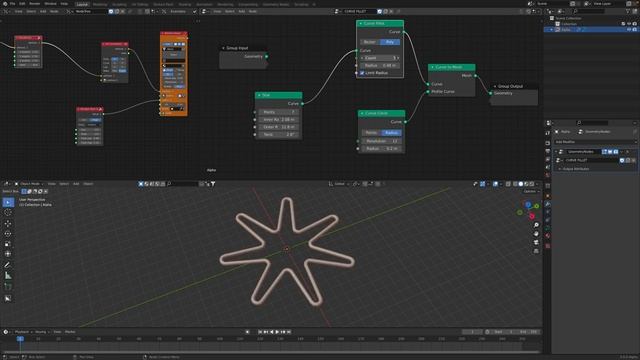Hide the Collection via its outliner eye icon
The width and height of the screenshot is (640, 360).
click(629, 24)
